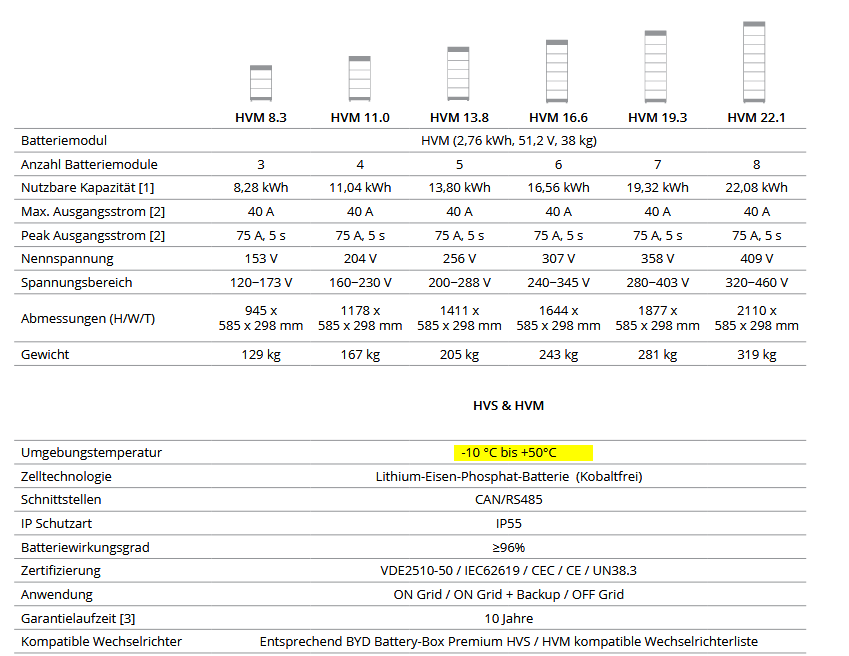The width and height of the screenshot is (849, 656).
Task: Click the nominal voltage value 409 V
Action: click(x=756, y=259)
